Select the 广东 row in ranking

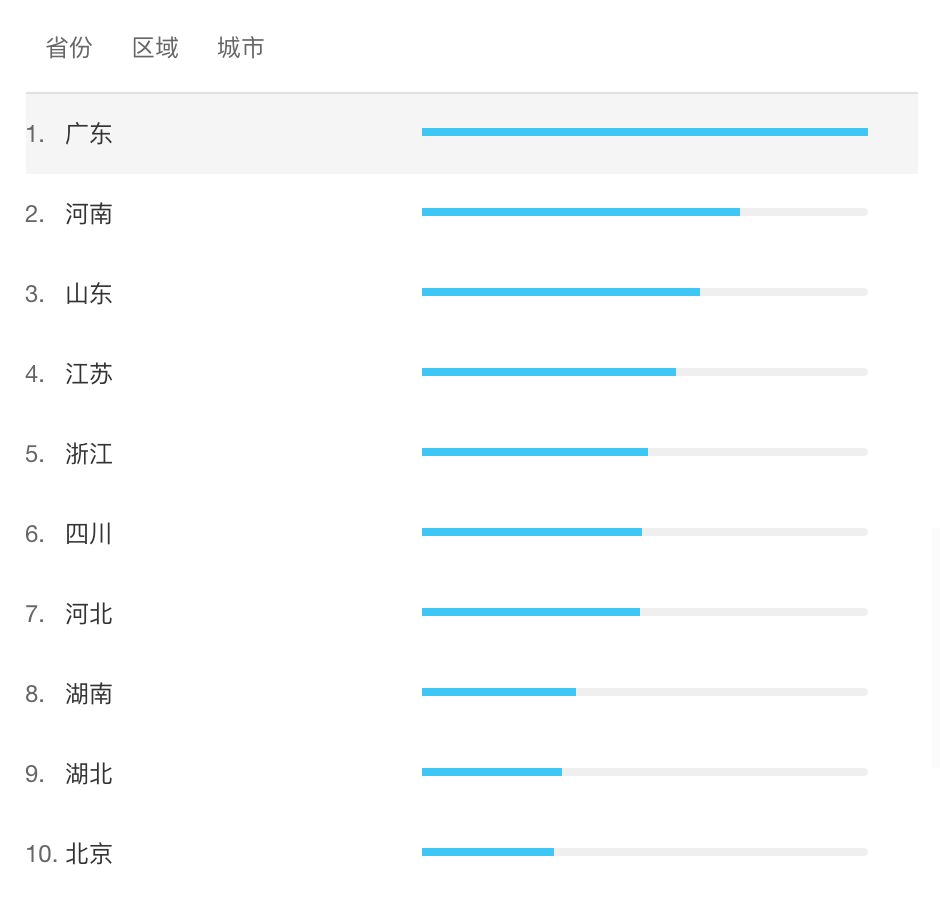[471, 134]
